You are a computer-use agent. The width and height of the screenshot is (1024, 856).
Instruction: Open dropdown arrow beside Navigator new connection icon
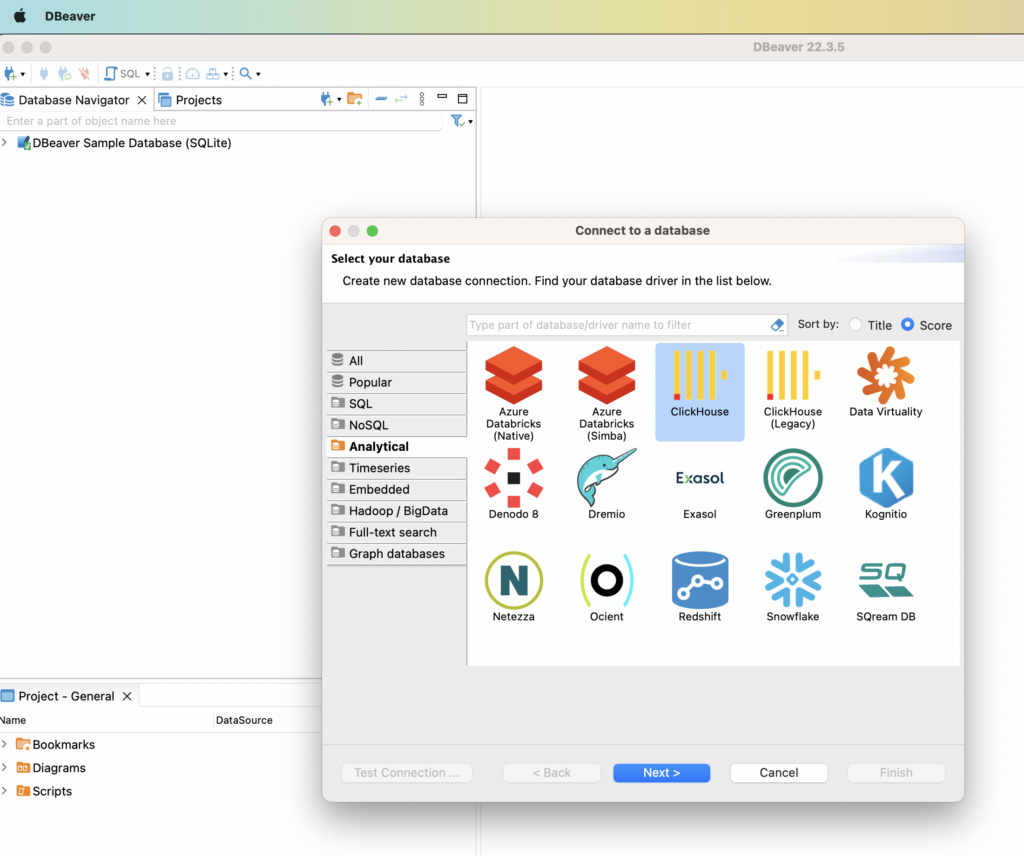(339, 100)
